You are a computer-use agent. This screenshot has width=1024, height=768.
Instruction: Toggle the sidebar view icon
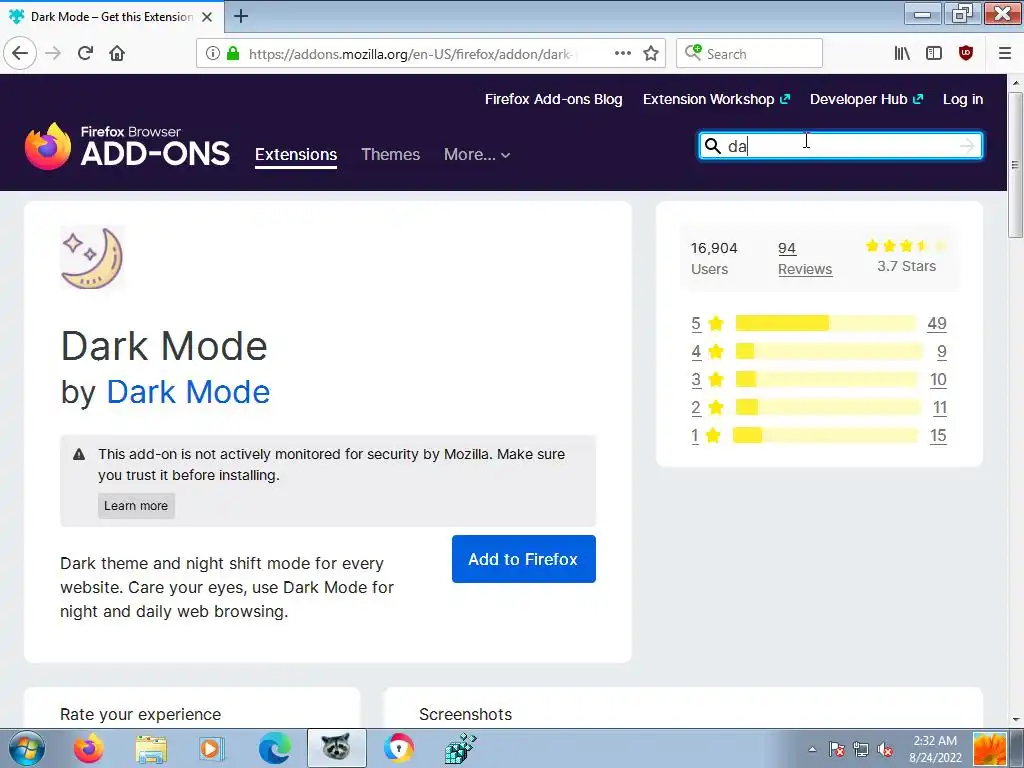pyautogui.click(x=934, y=53)
